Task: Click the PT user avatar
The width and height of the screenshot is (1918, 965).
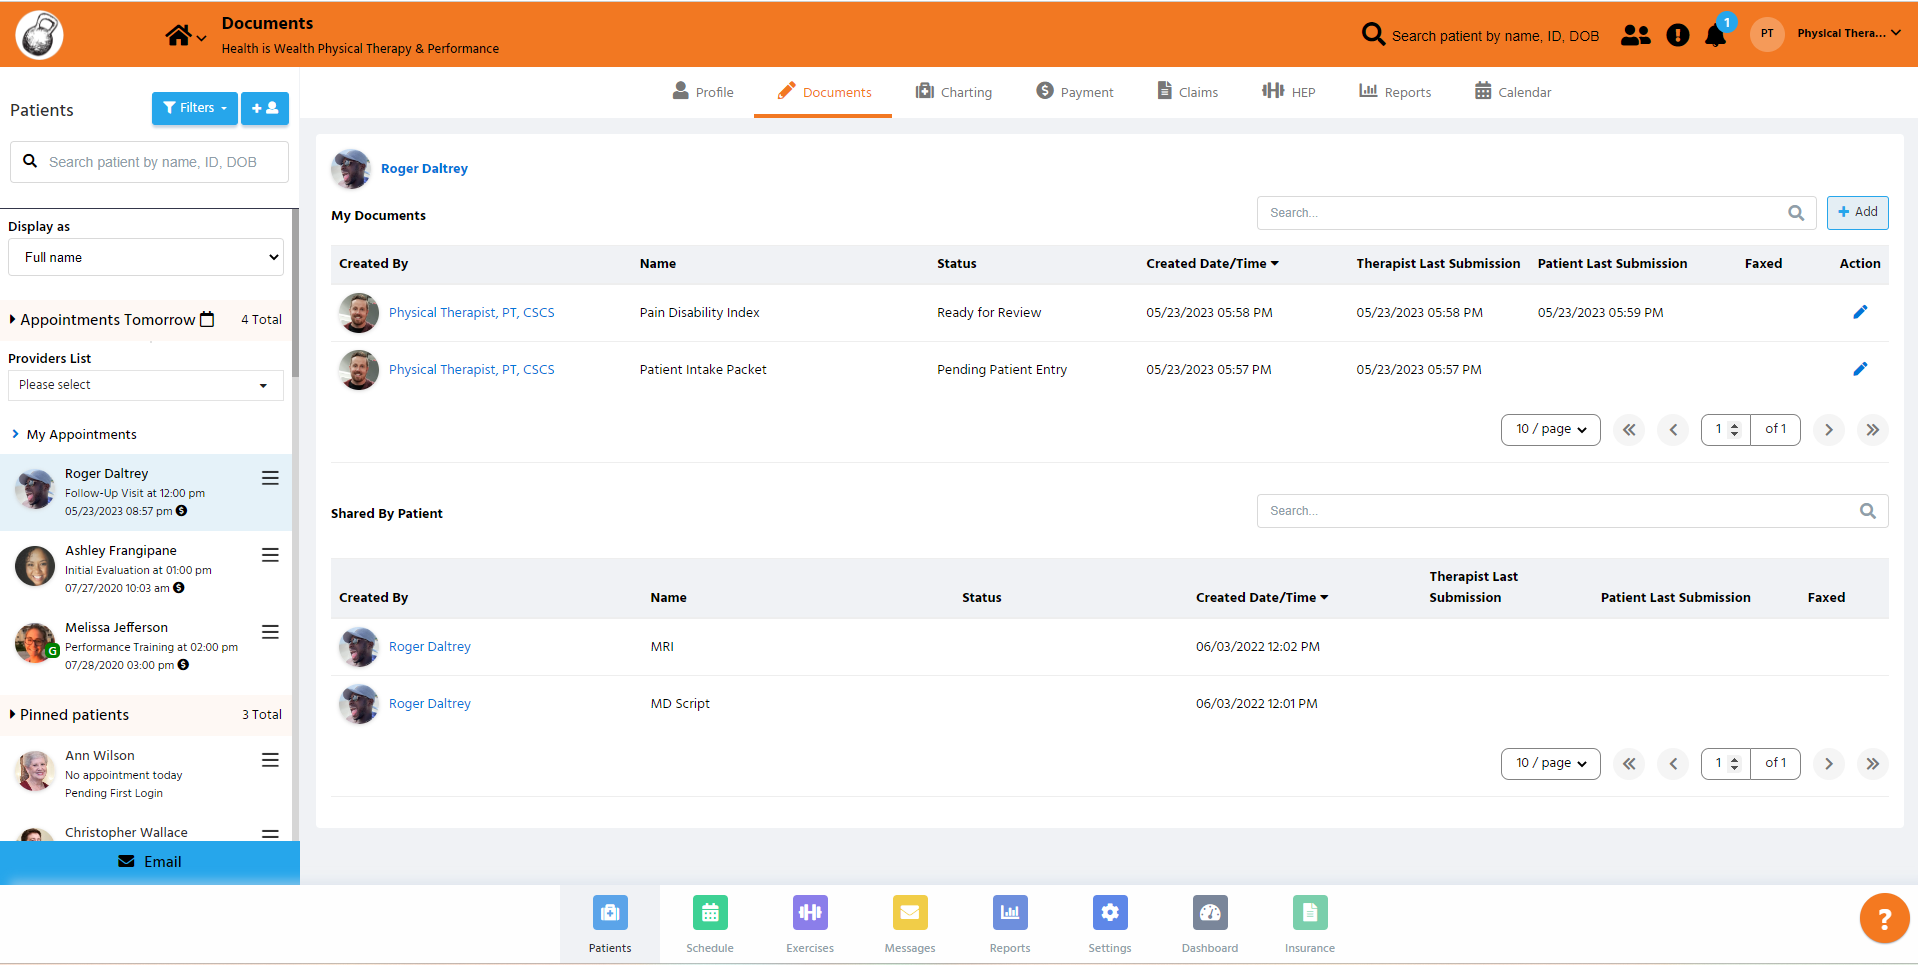Action: [x=1767, y=34]
